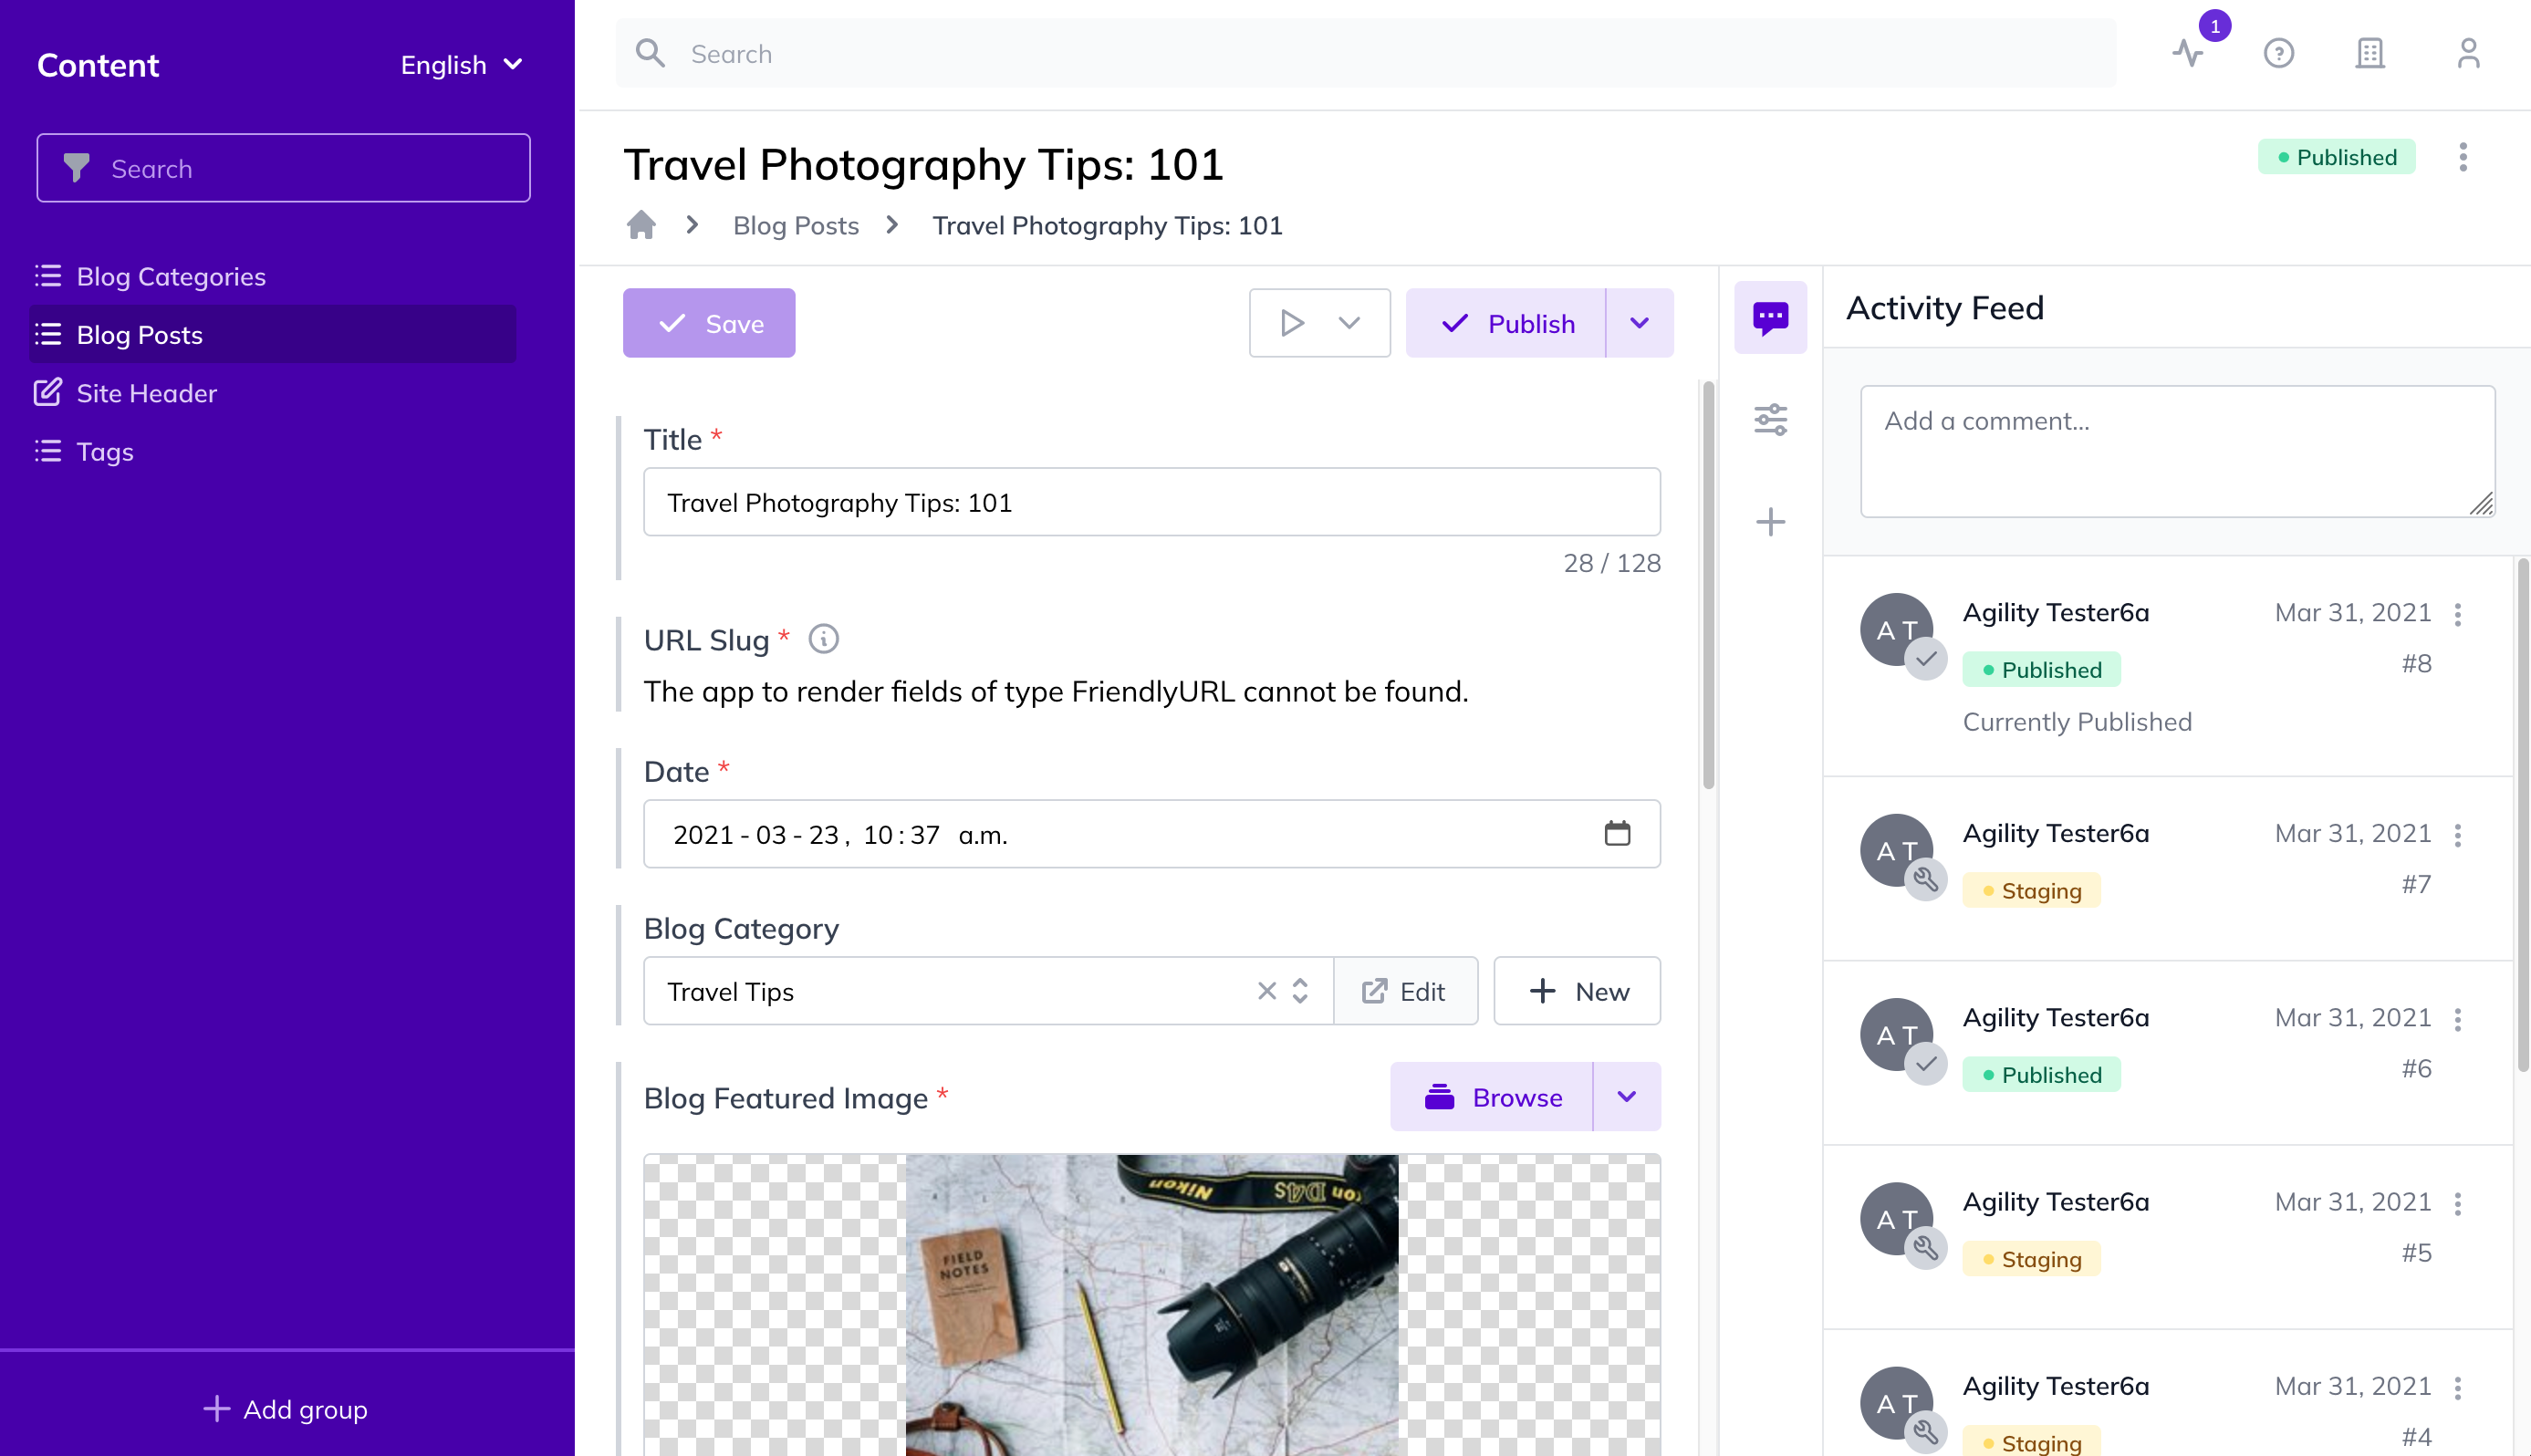Click the featured image camera thumbnail
Image resolution: width=2531 pixels, height=1456 pixels.
(x=1151, y=1305)
